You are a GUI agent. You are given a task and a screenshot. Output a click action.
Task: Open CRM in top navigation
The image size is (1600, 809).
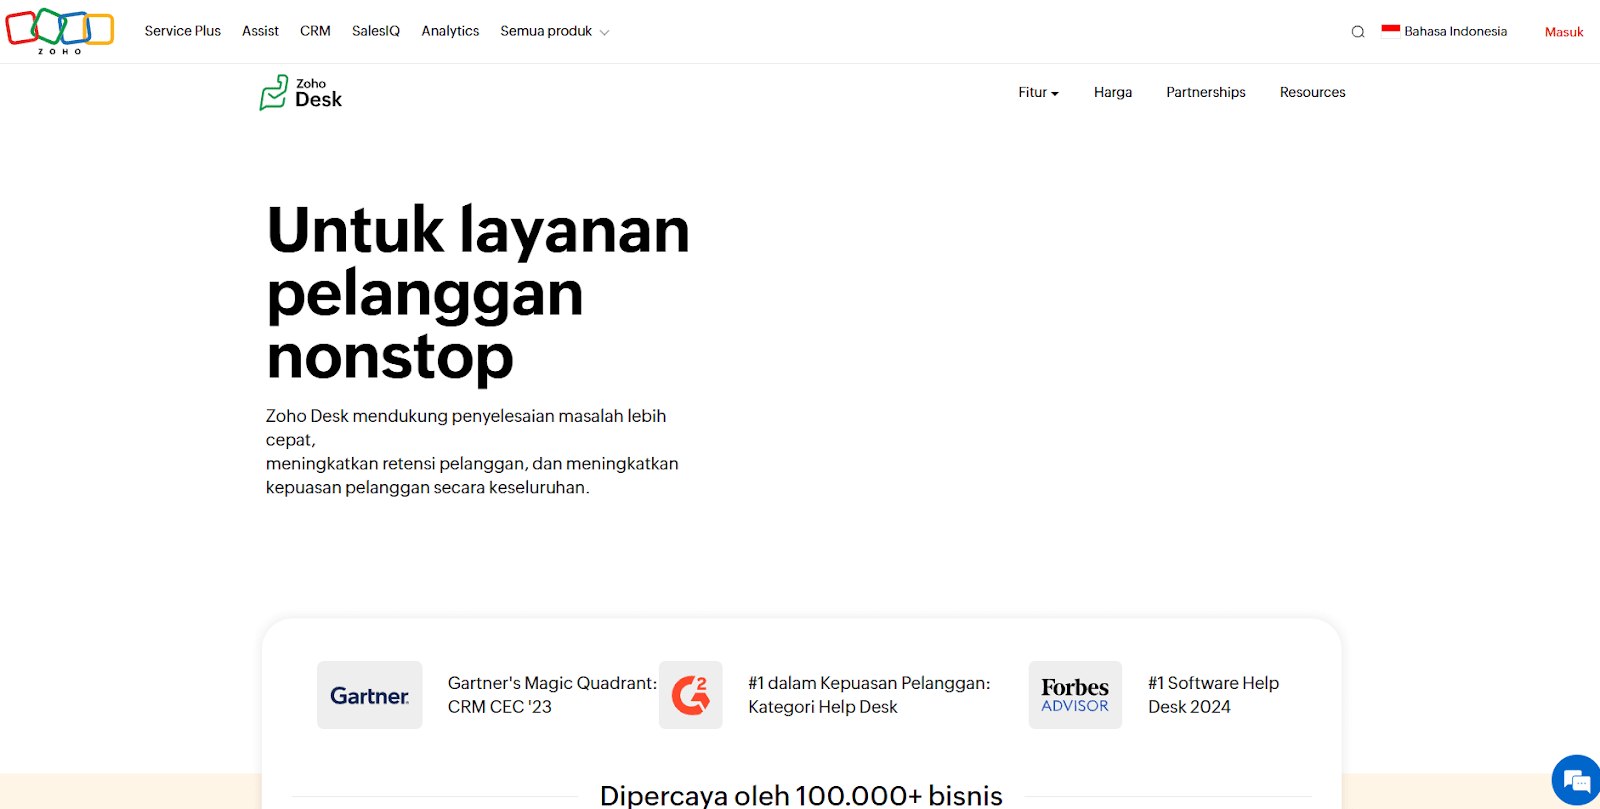(x=315, y=31)
